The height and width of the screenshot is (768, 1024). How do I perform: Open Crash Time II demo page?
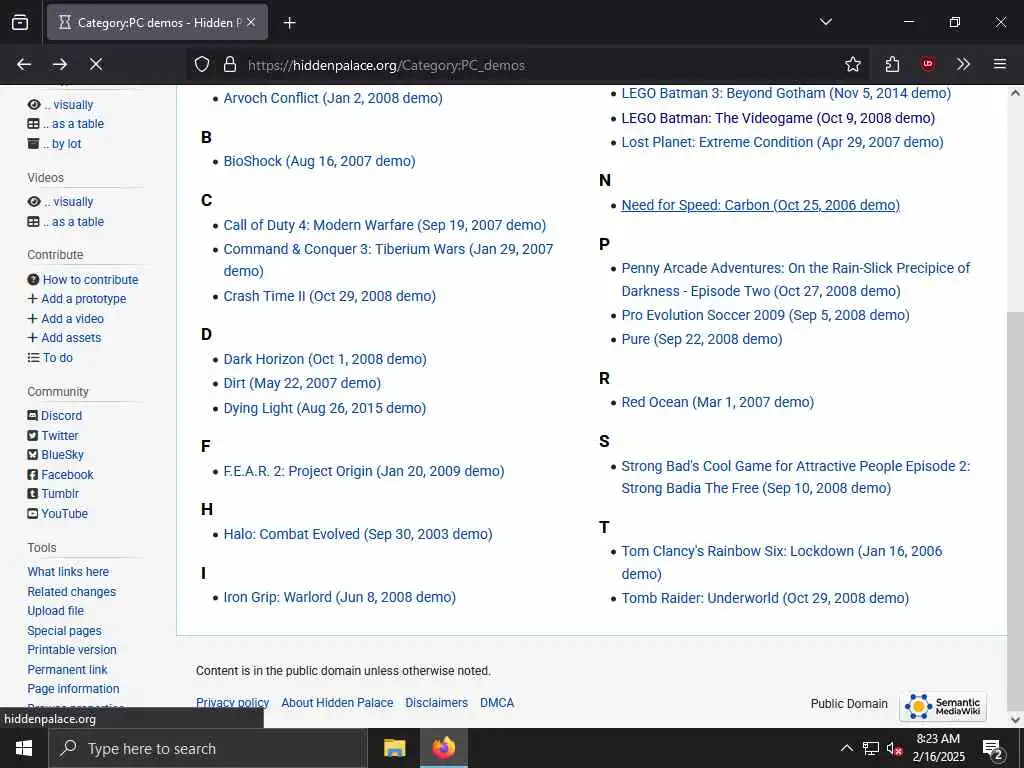329,296
